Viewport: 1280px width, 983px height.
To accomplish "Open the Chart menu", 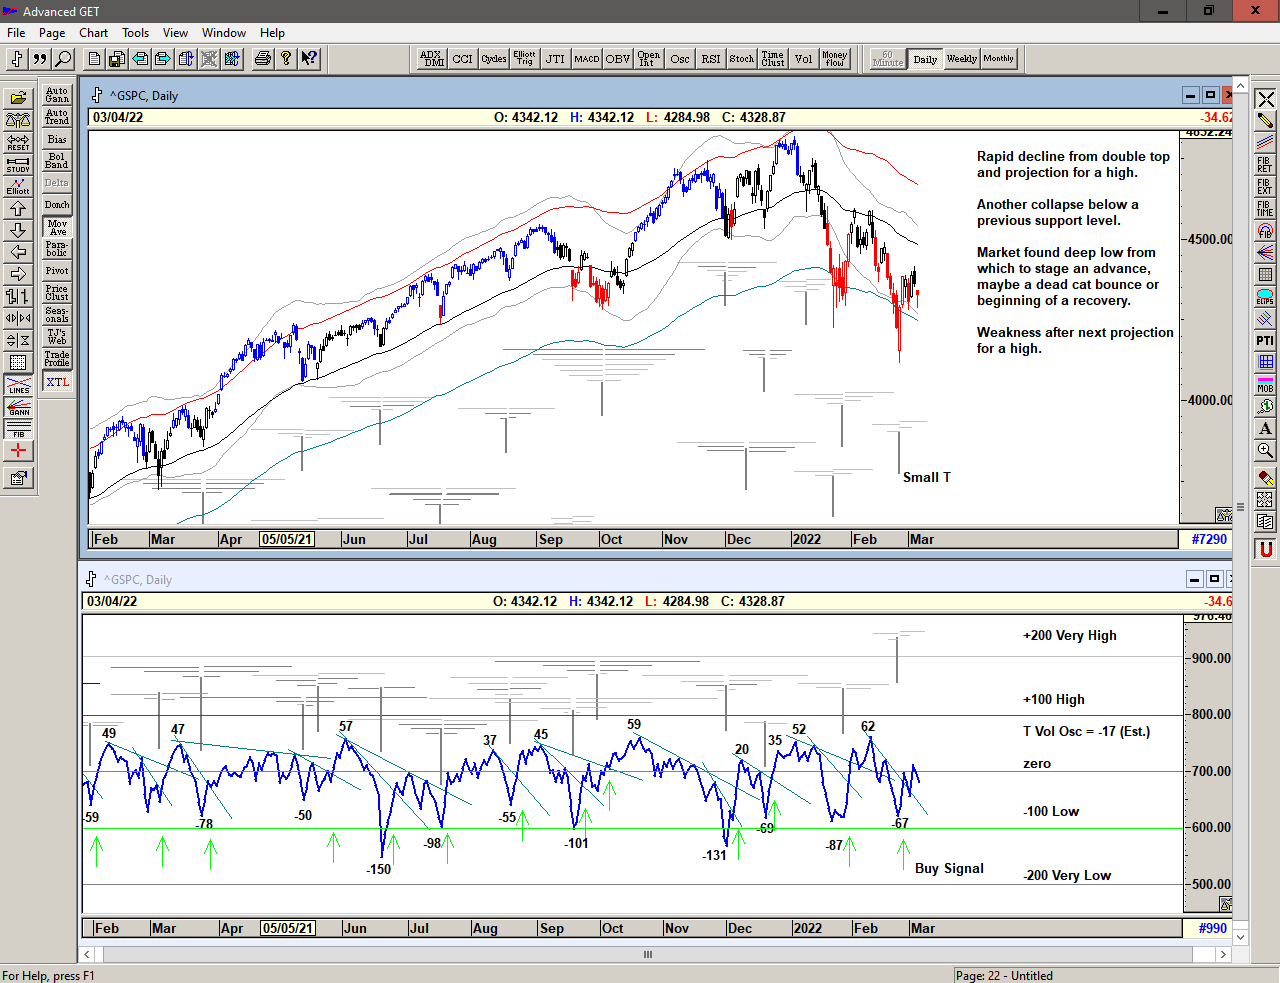I will point(93,33).
